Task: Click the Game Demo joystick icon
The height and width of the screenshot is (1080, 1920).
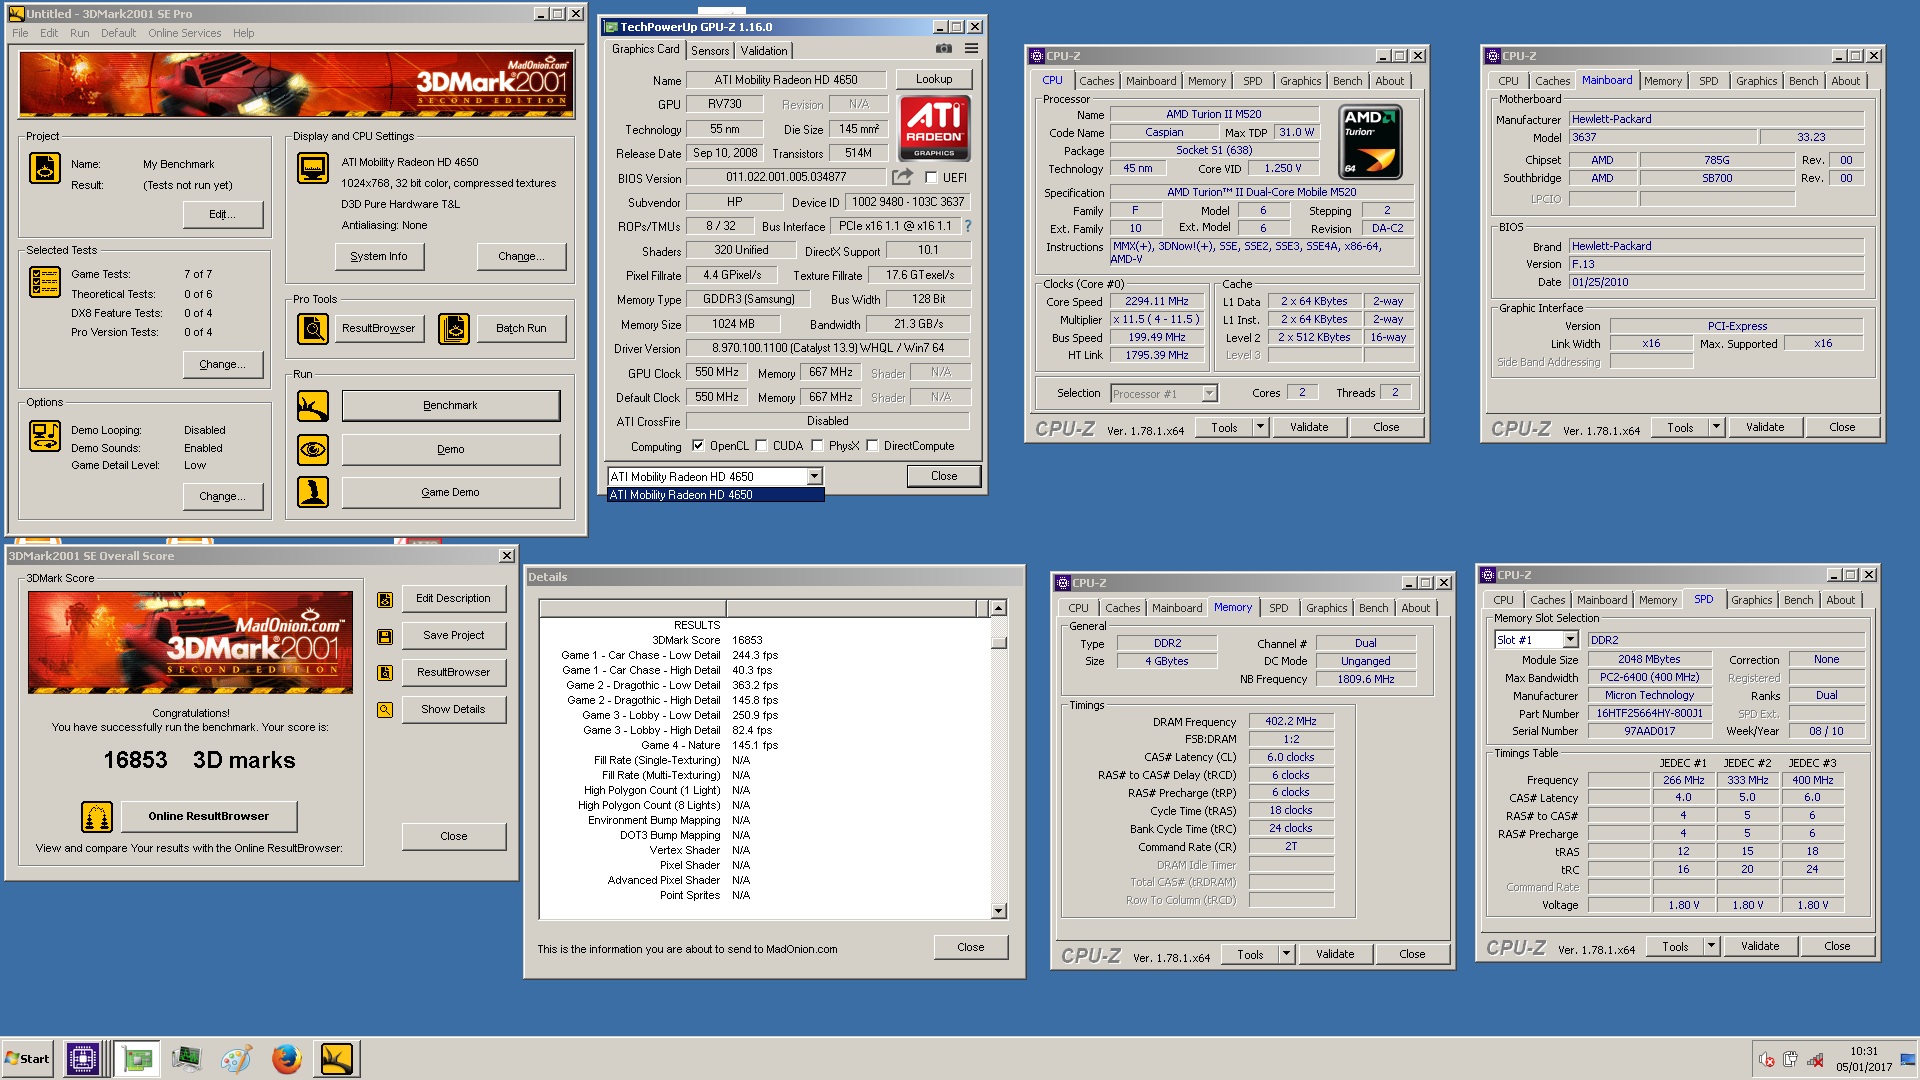Action: click(313, 492)
